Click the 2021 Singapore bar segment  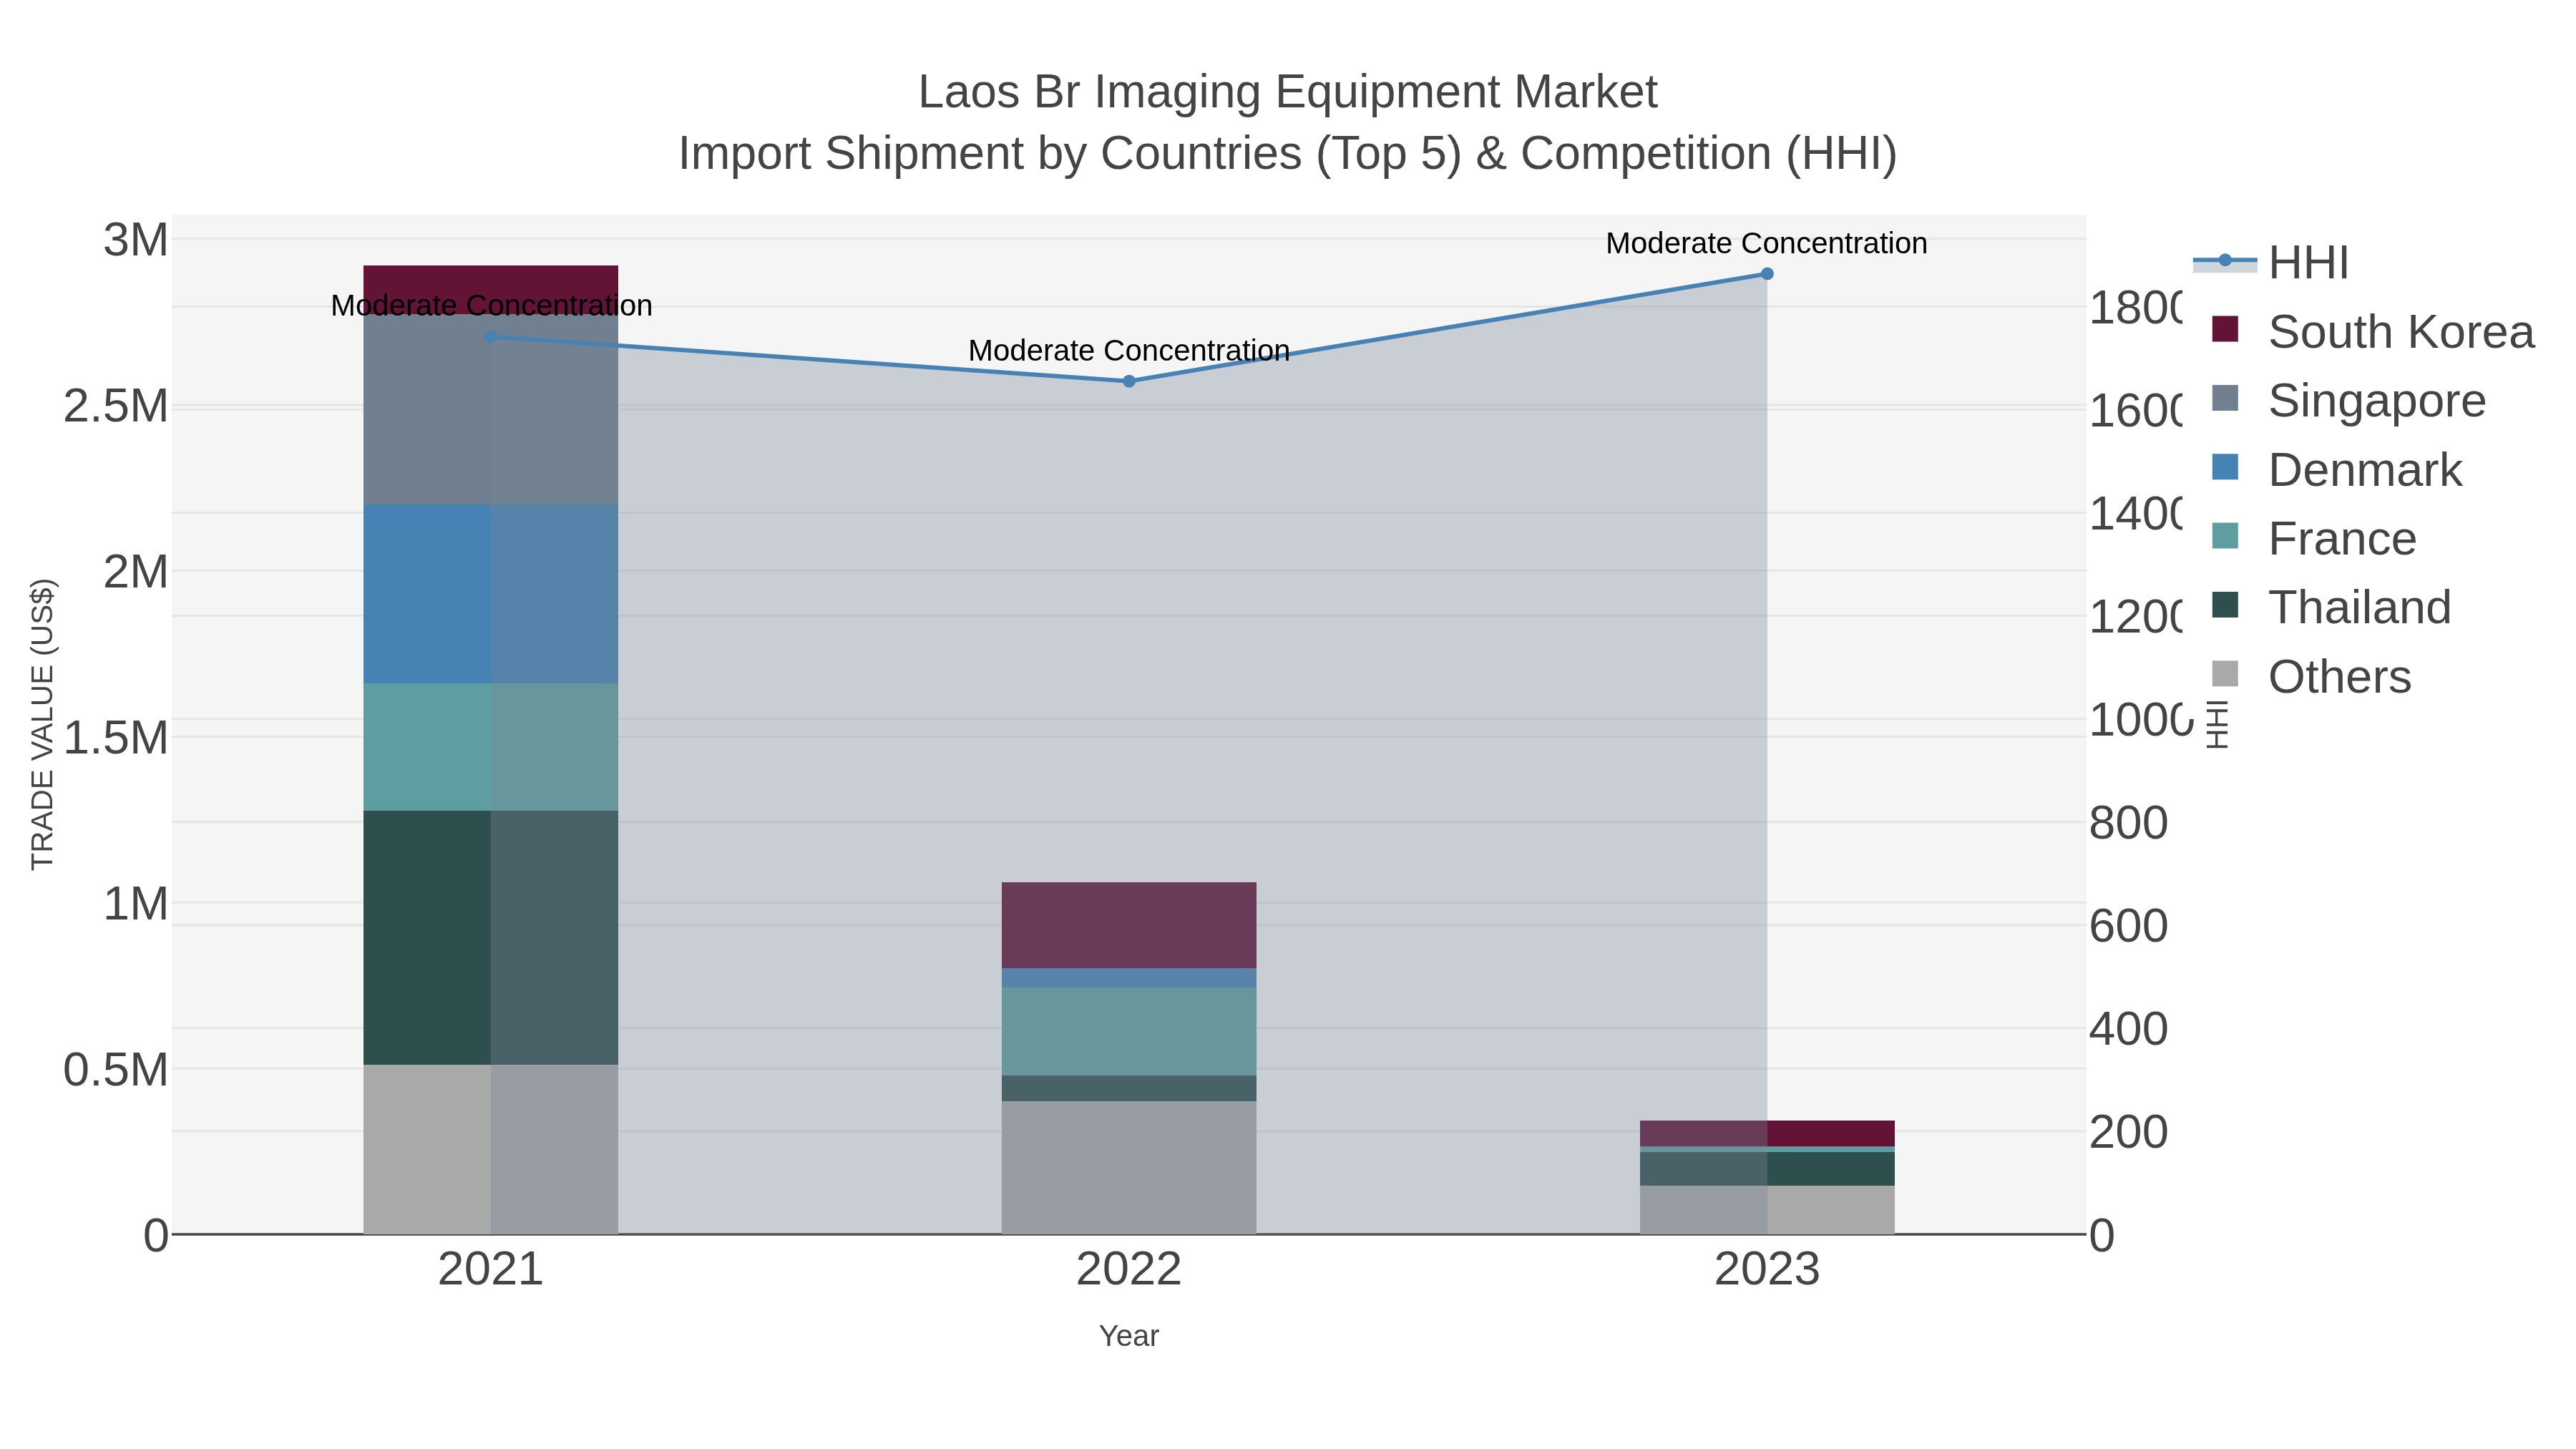point(491,410)
